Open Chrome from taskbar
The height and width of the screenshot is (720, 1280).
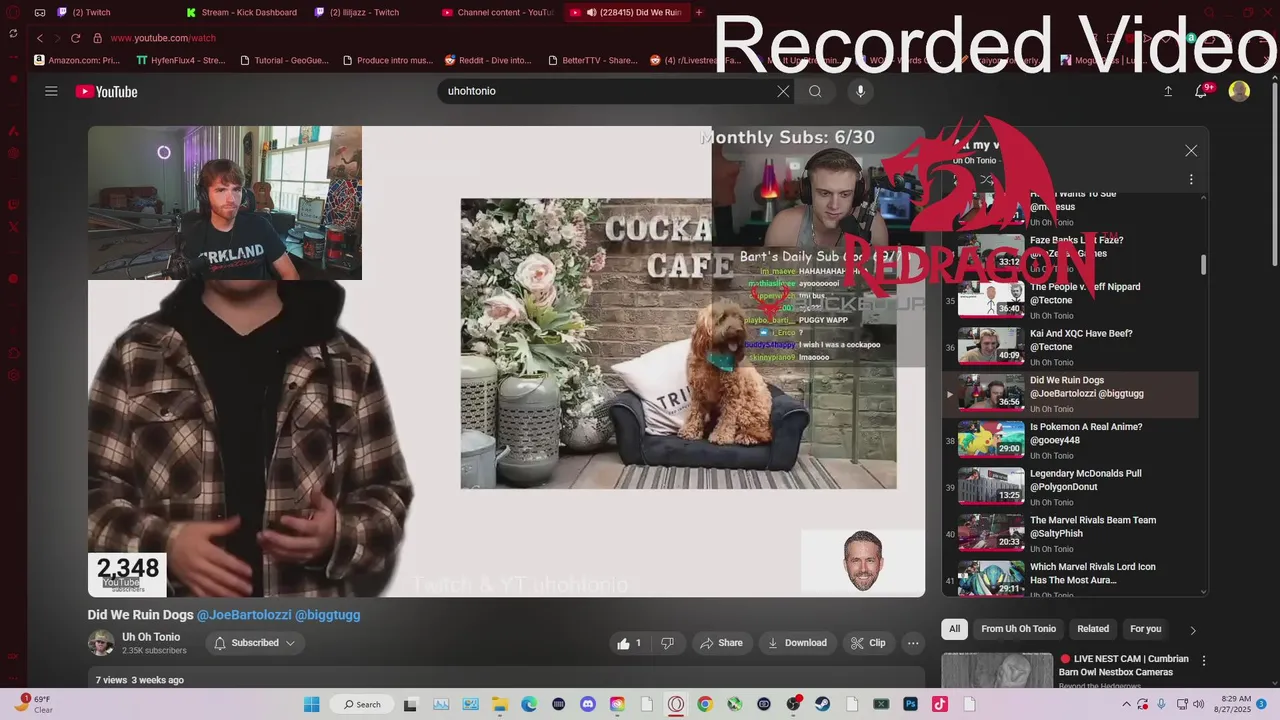tap(705, 704)
